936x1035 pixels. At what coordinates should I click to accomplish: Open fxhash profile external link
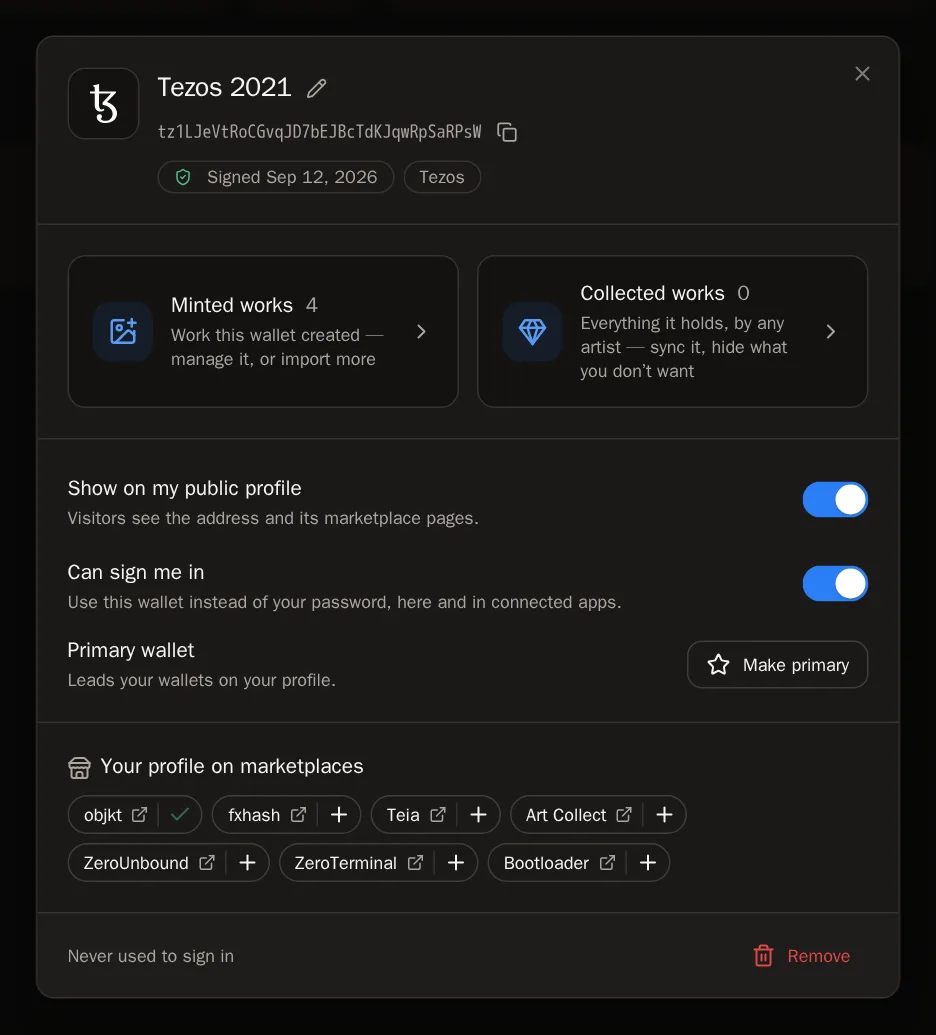pos(298,815)
